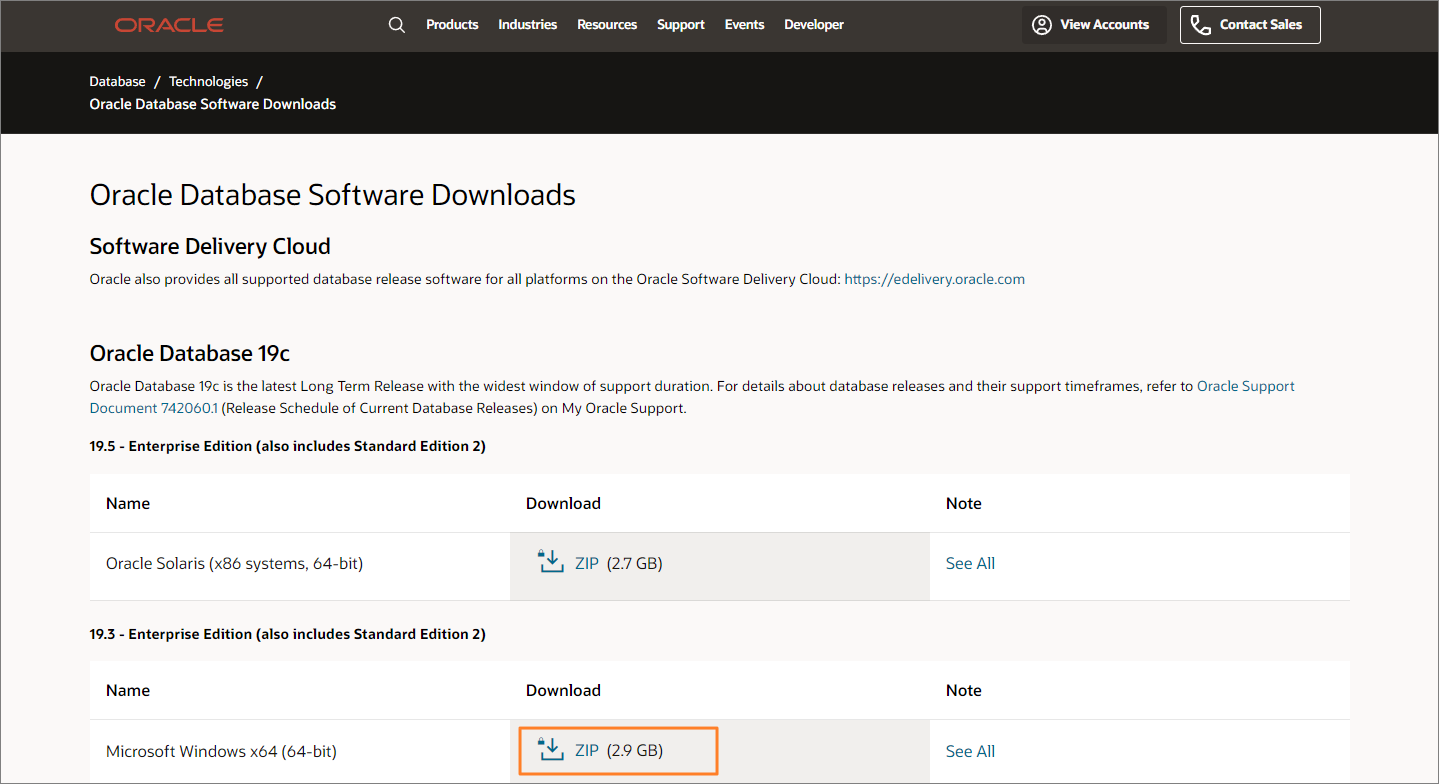The height and width of the screenshot is (784, 1439).
Task: Click the Oracle Database Software Downloads breadcrumb title
Action: (x=213, y=104)
